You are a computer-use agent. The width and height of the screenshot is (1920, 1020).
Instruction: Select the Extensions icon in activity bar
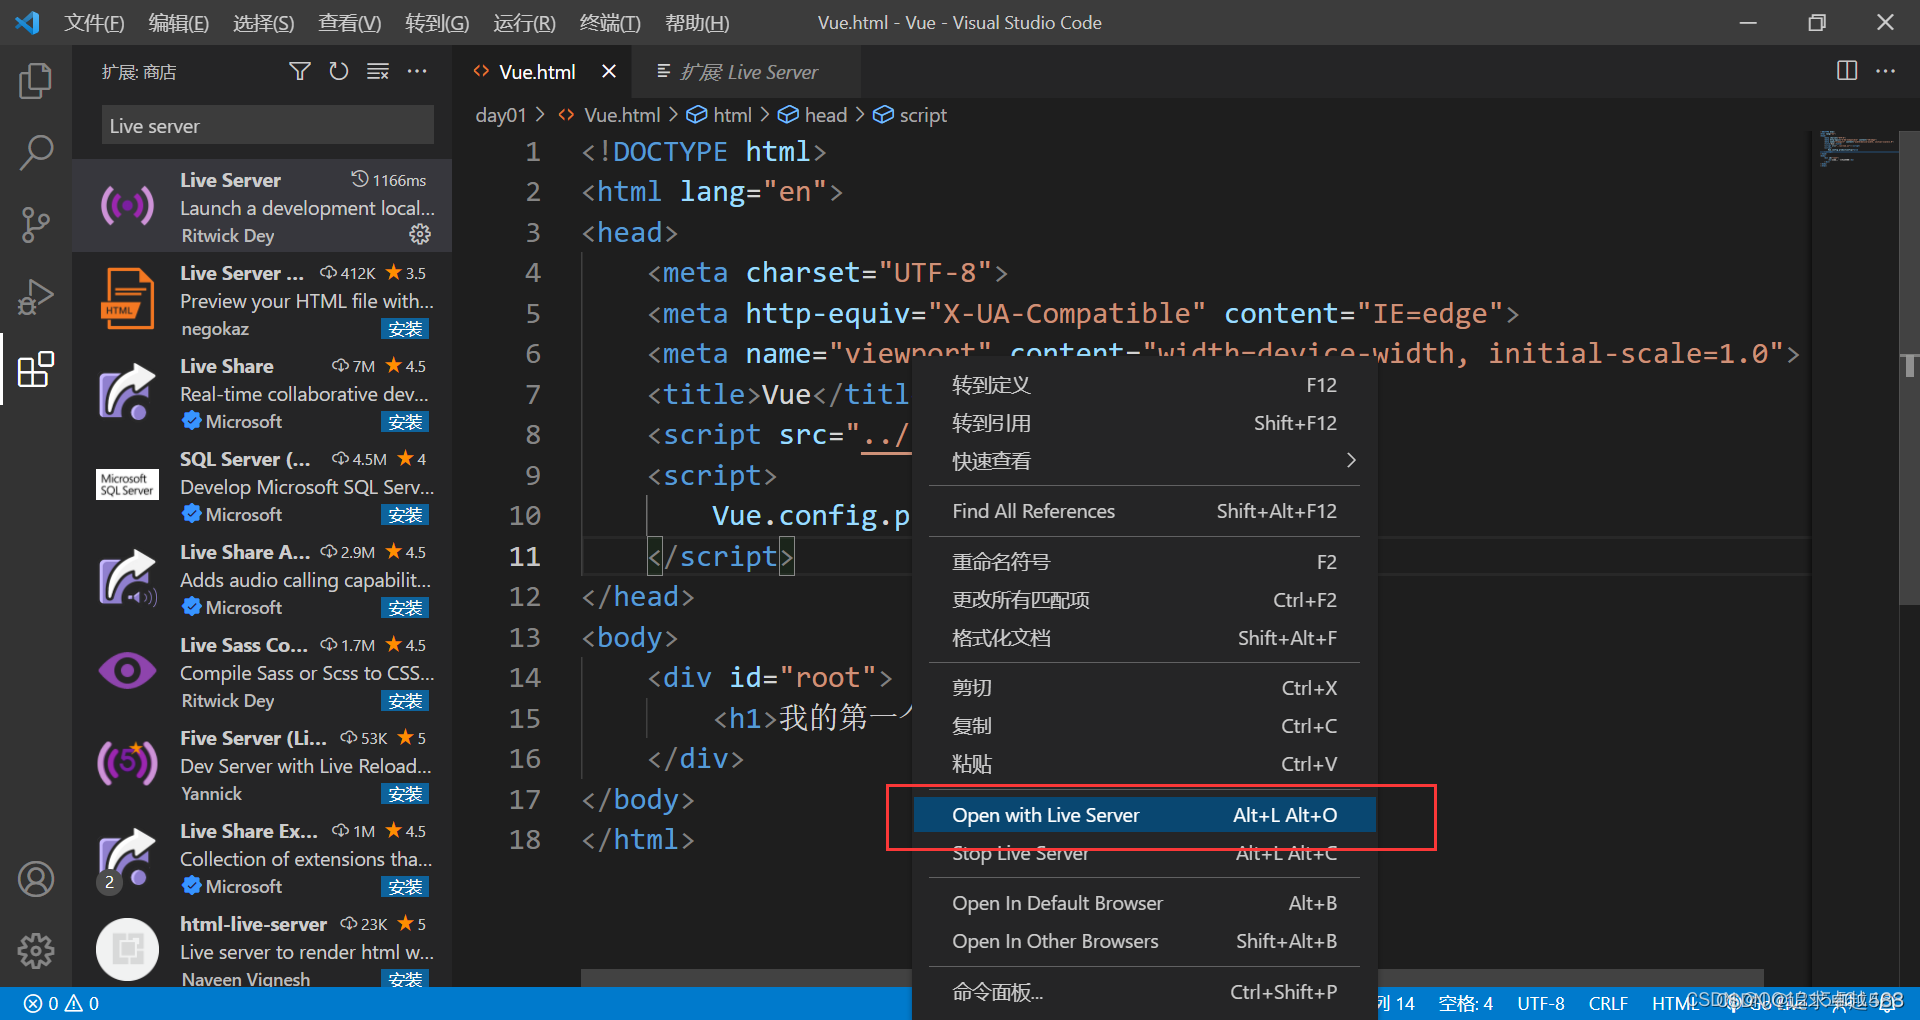[x=36, y=369]
